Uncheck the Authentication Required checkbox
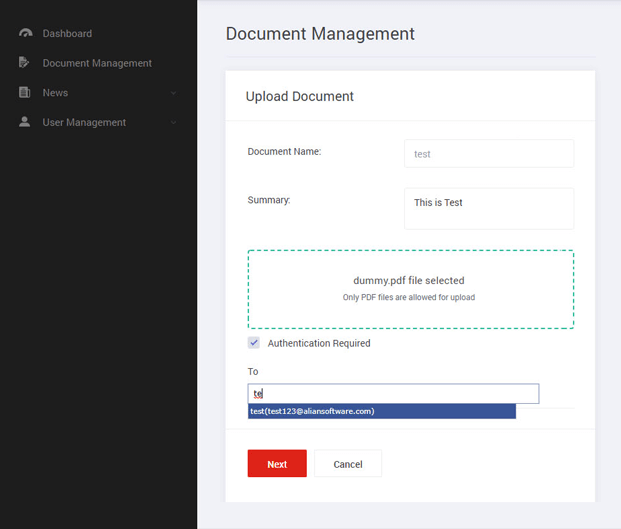The width and height of the screenshot is (621, 529). [x=253, y=343]
